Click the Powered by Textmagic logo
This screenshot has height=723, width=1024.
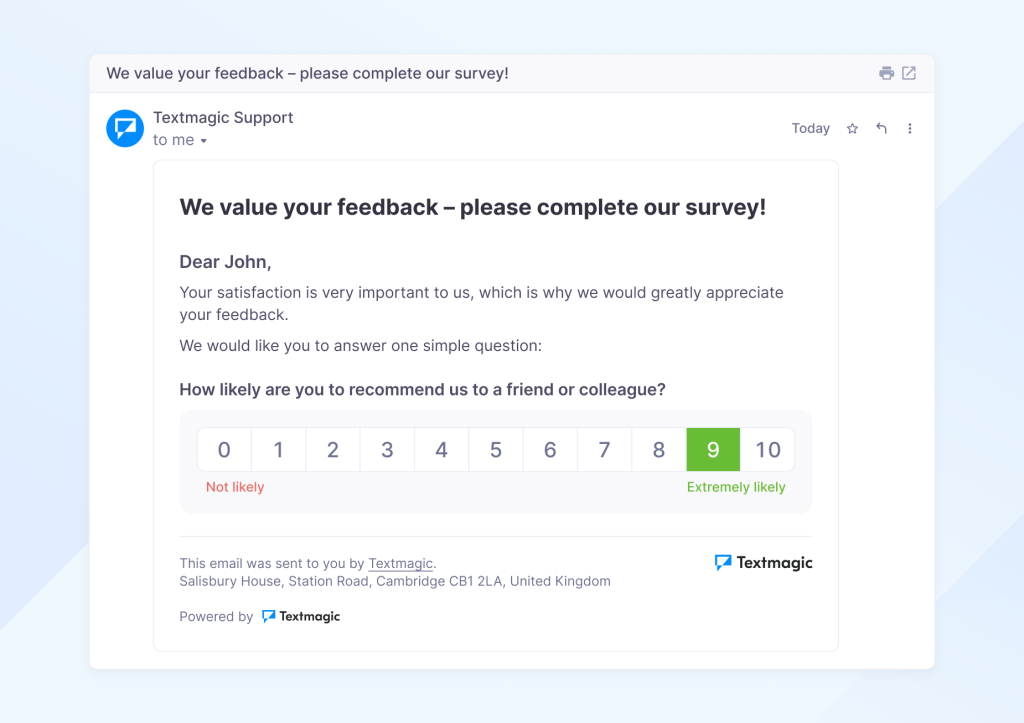pyautogui.click(x=301, y=617)
